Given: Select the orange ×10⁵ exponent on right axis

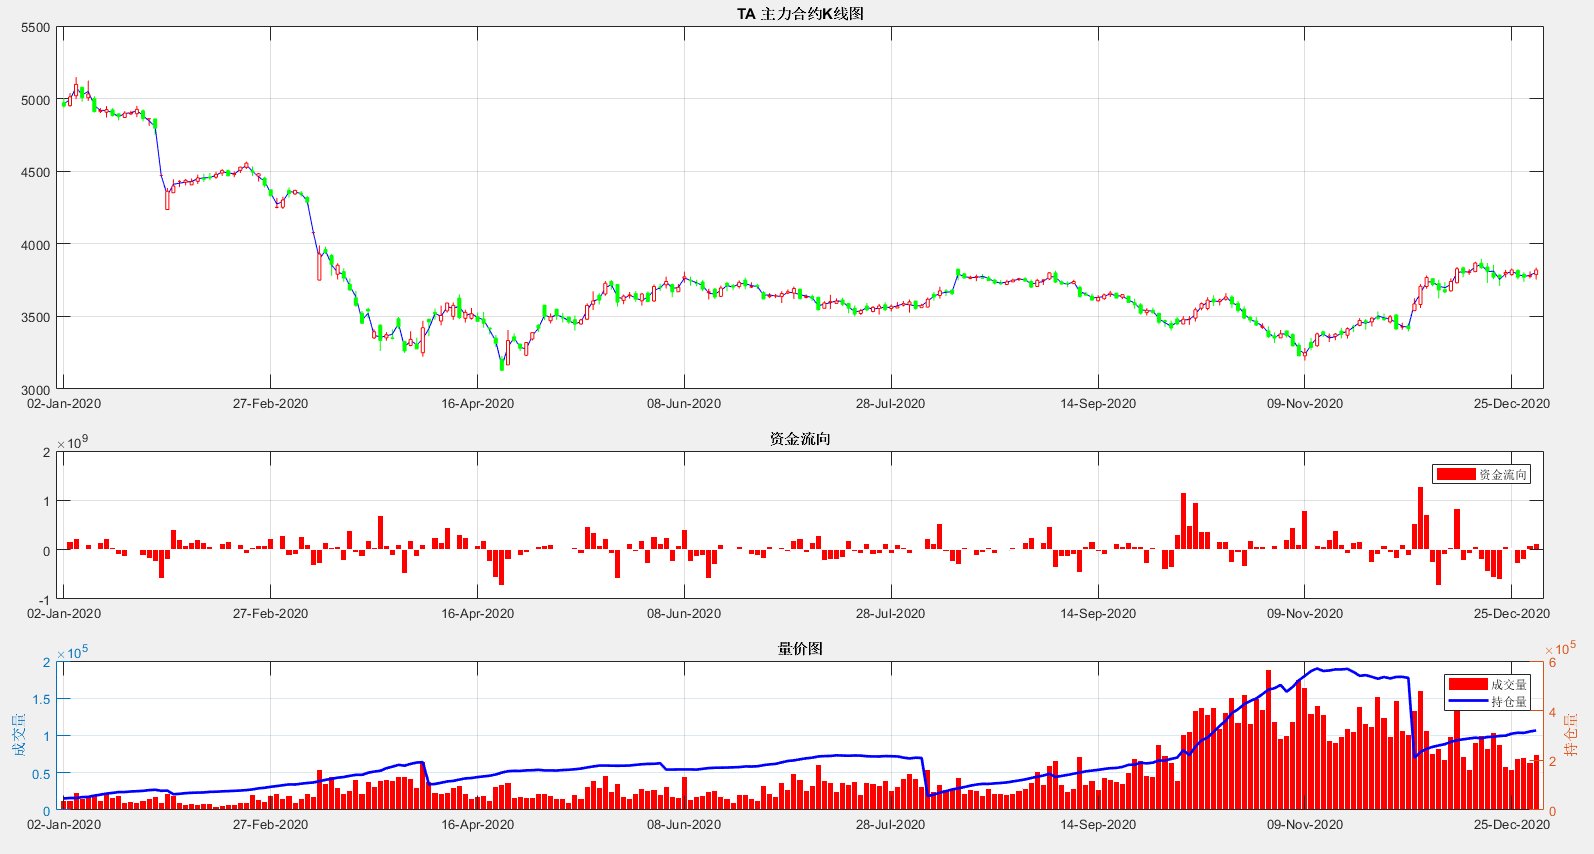Looking at the screenshot, I should (x=1560, y=650).
